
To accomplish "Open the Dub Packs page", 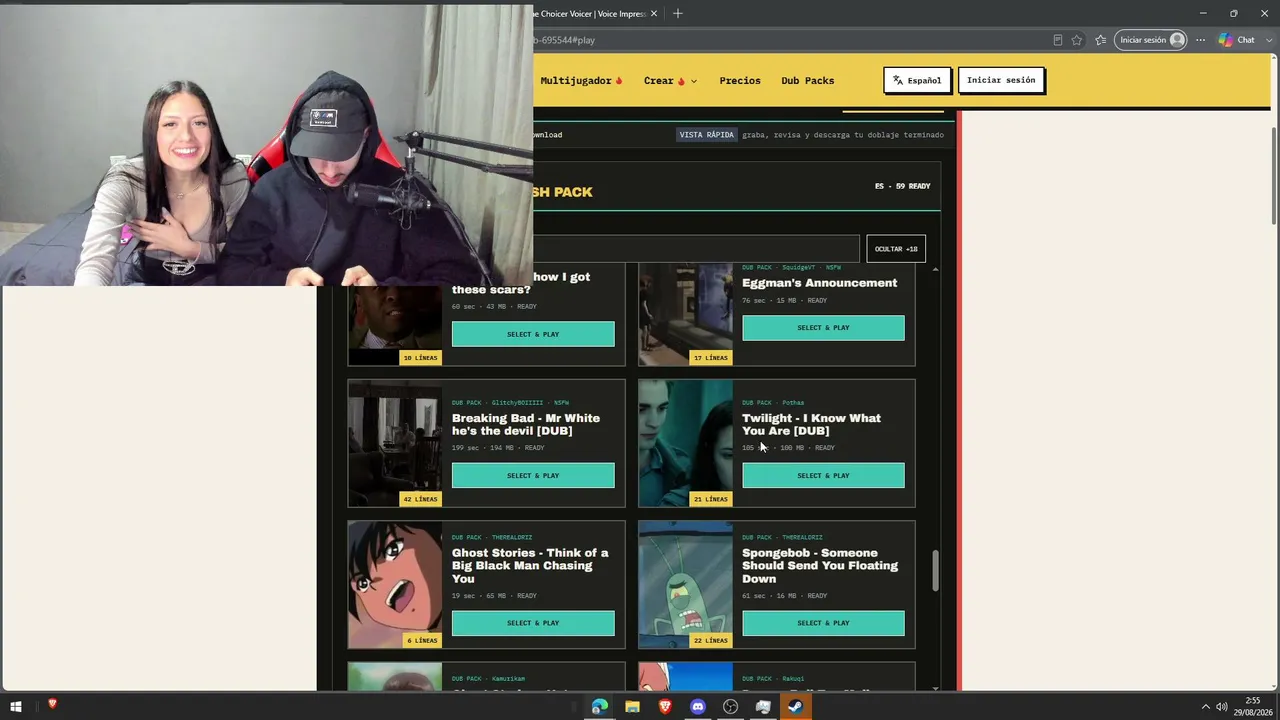I will [x=808, y=81].
